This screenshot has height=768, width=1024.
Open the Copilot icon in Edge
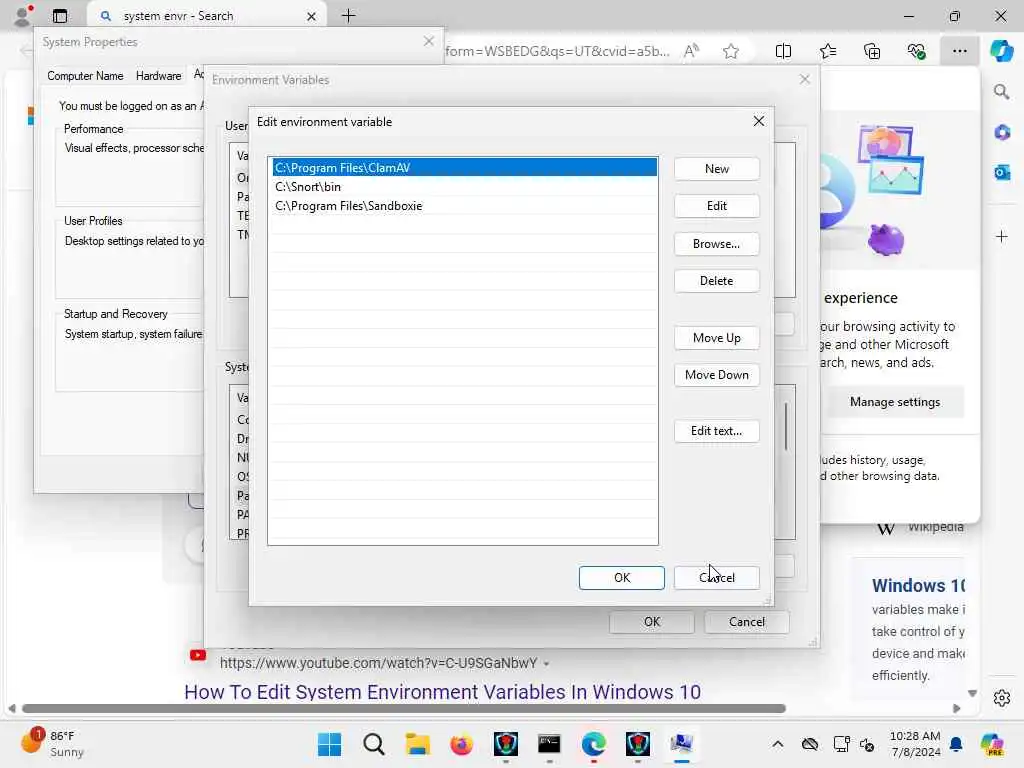[1001, 51]
